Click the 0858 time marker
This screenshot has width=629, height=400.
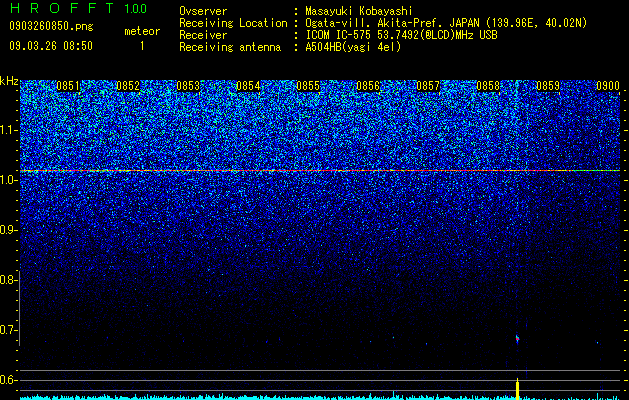pyautogui.click(x=488, y=86)
